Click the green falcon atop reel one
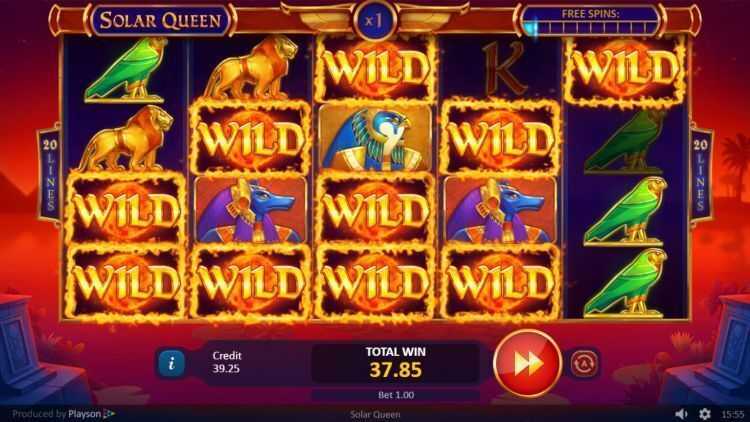Image resolution: width=750 pixels, height=422 pixels. tap(125, 70)
